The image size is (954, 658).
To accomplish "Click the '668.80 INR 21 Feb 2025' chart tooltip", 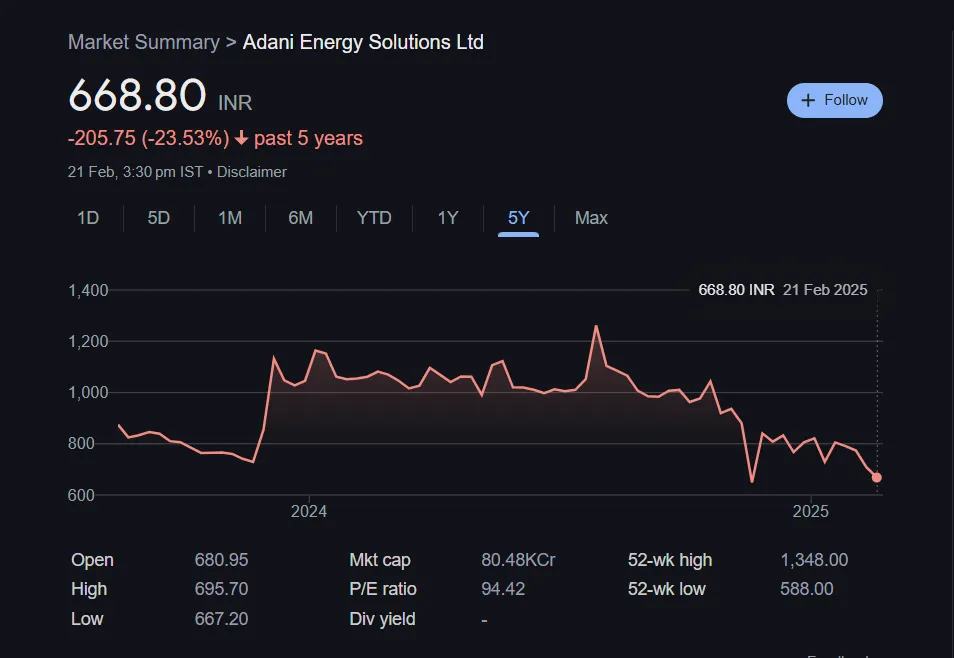I will 782,290.
